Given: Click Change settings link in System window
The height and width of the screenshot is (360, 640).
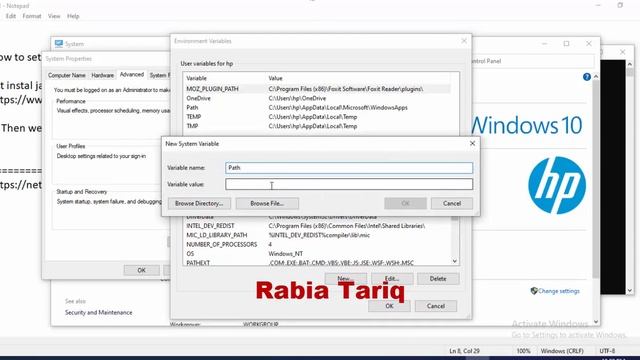Looking at the screenshot, I should tap(559, 291).
